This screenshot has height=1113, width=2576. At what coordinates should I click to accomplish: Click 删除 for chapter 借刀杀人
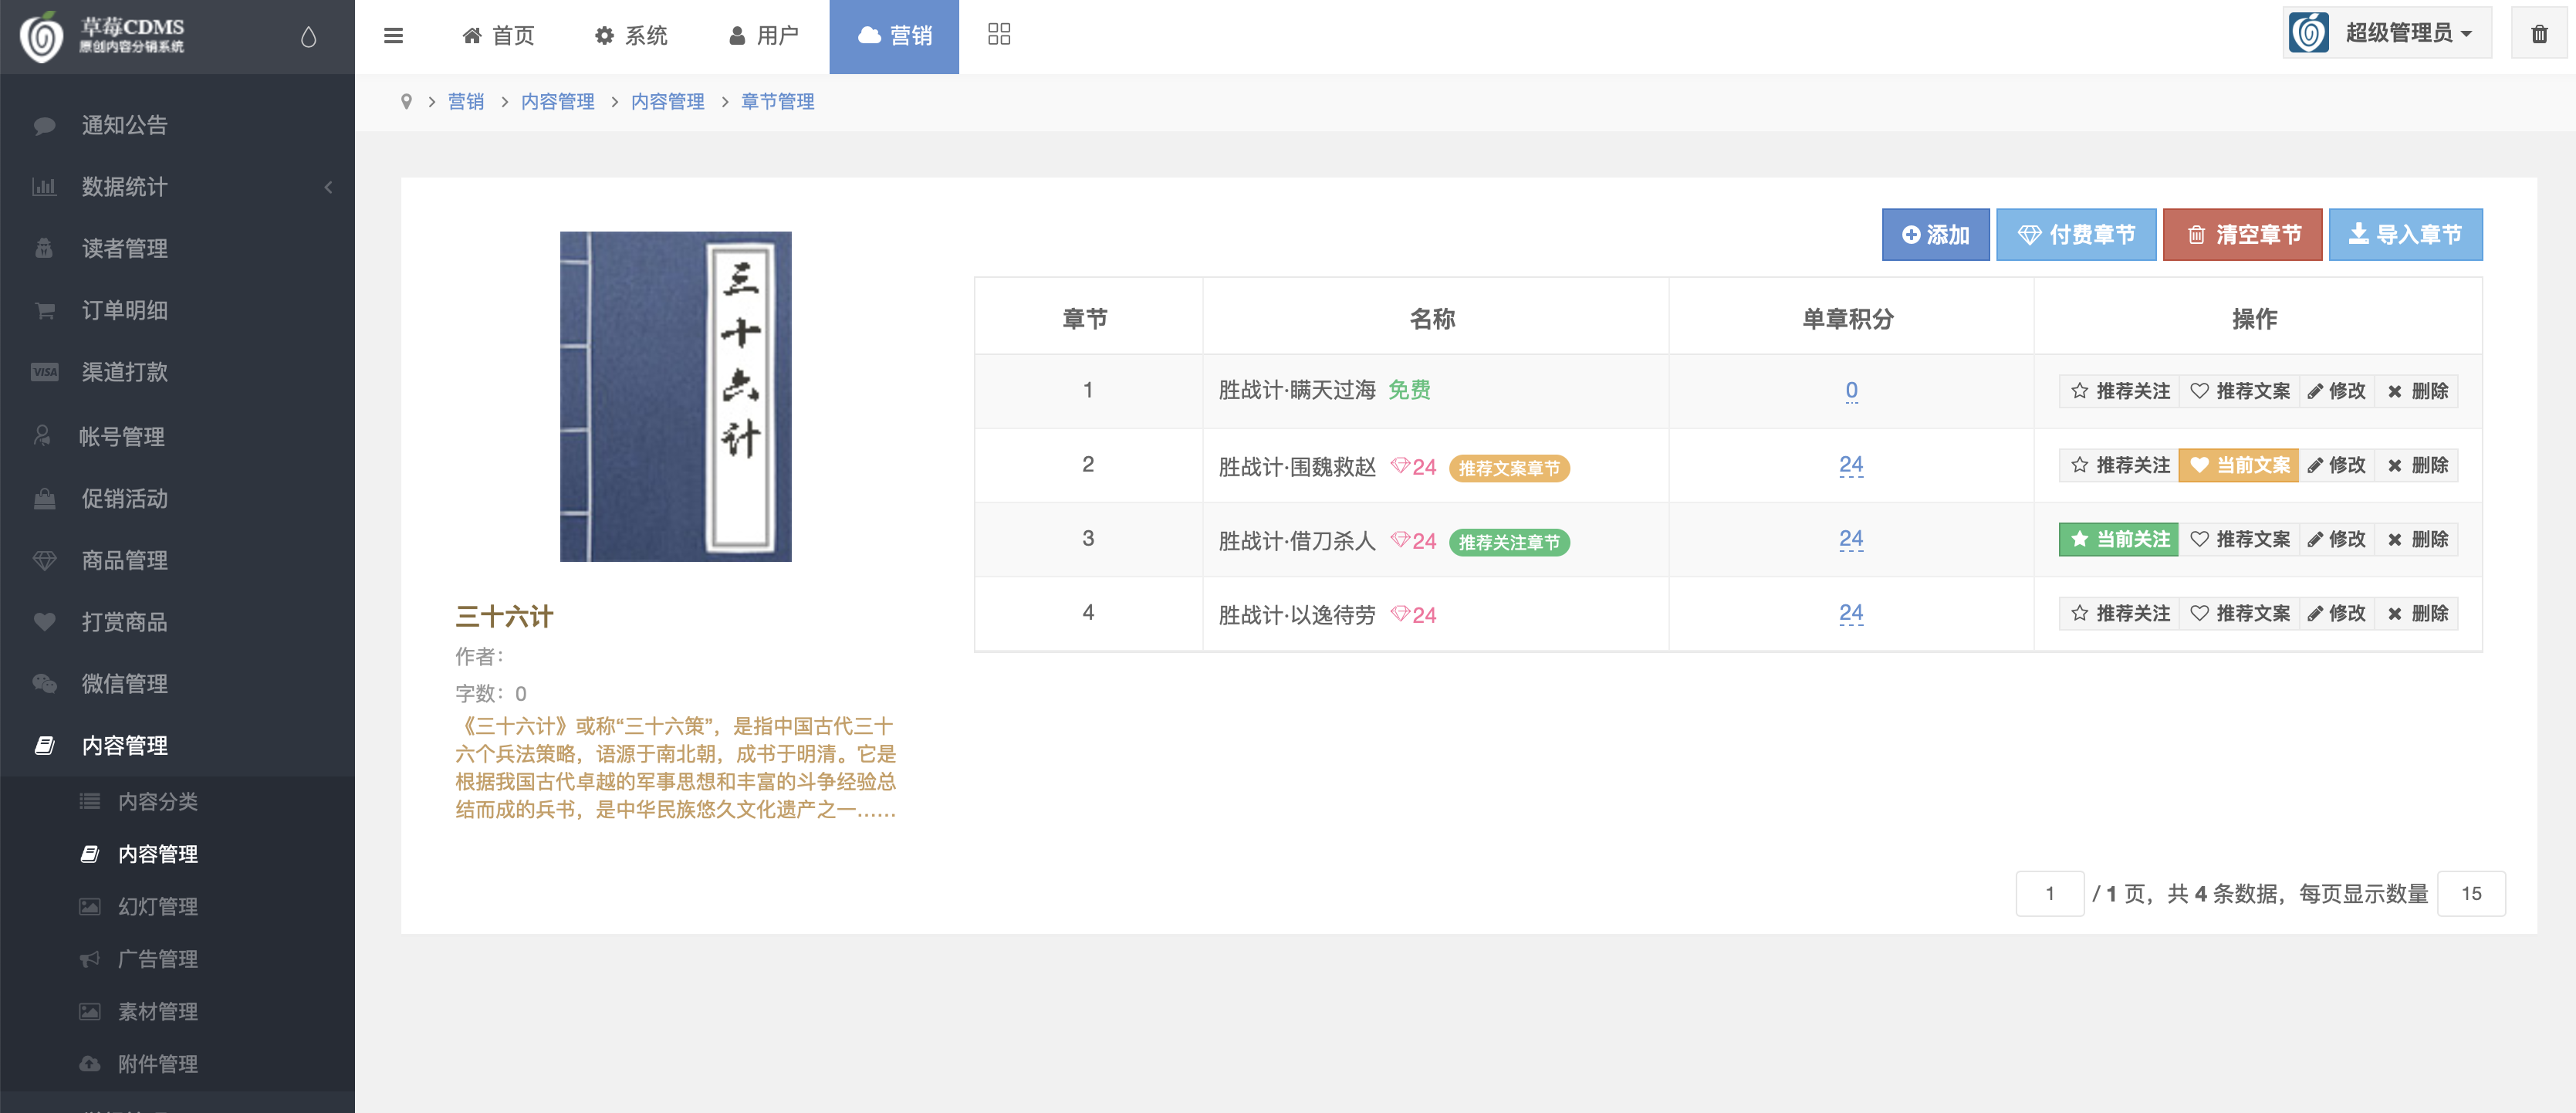(x=2417, y=539)
